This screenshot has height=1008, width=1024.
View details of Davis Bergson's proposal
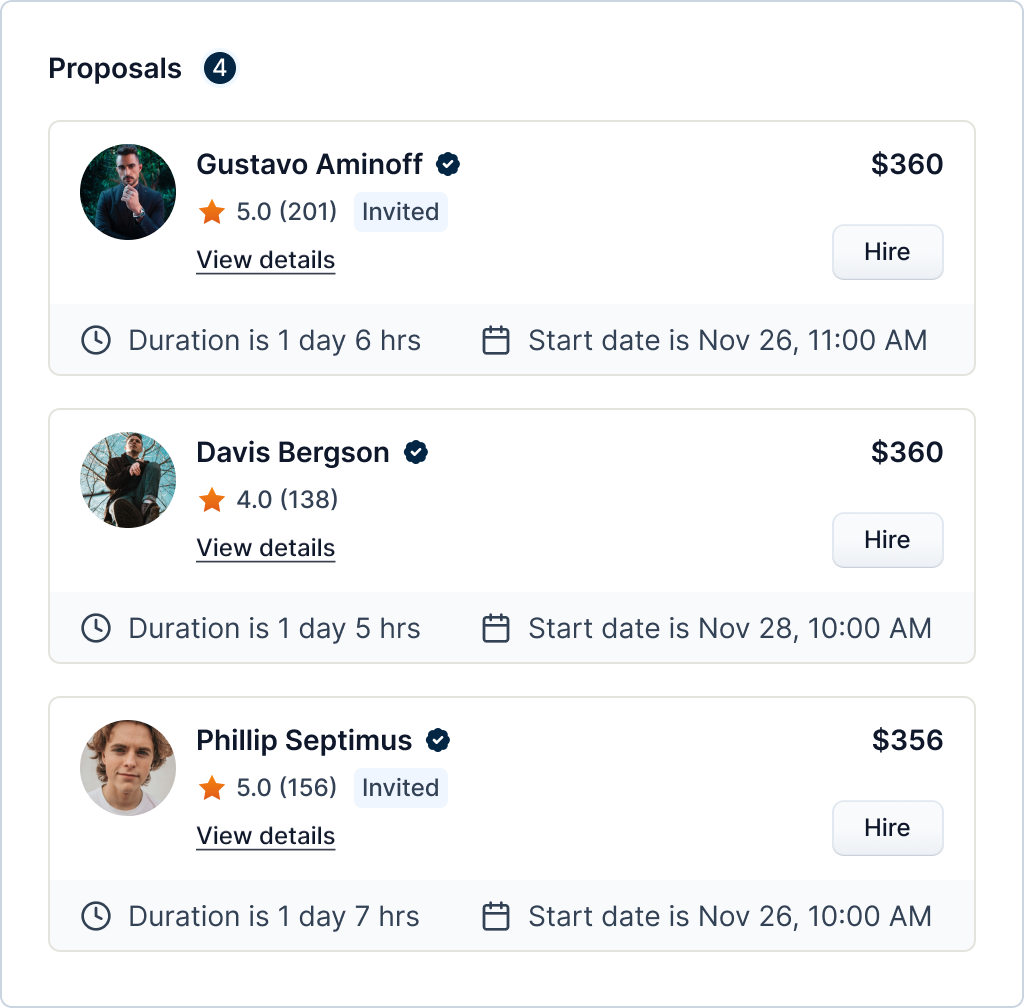click(x=265, y=548)
